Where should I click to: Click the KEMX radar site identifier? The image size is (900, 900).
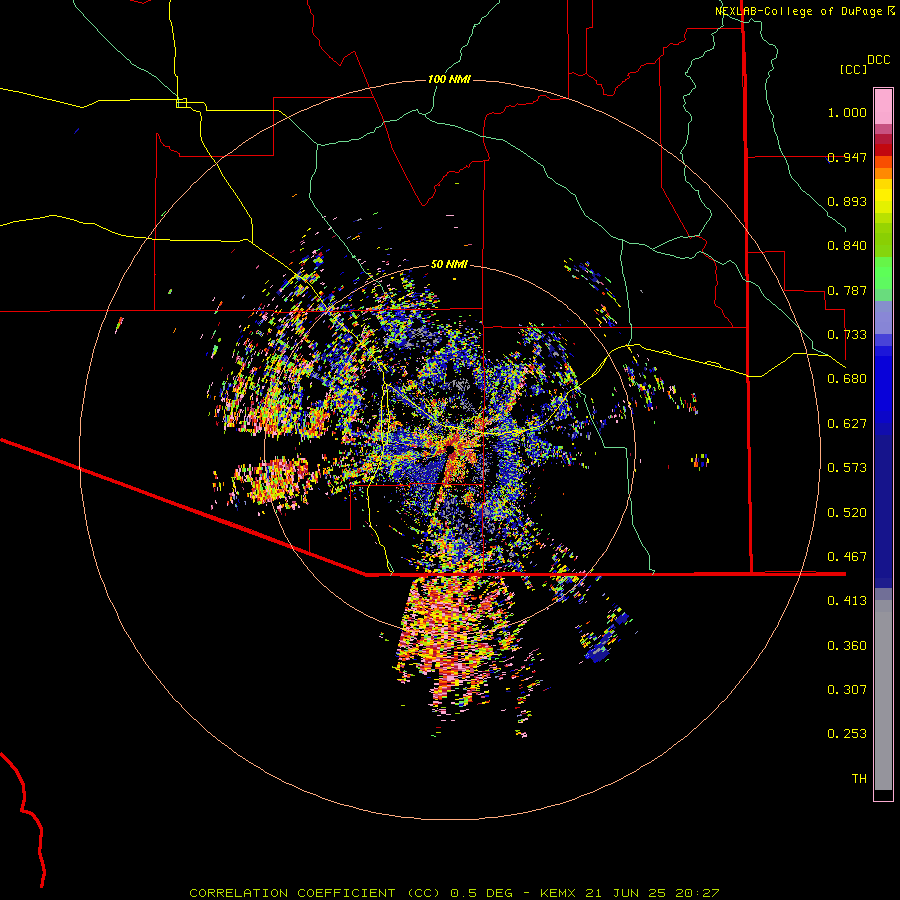coord(558,893)
